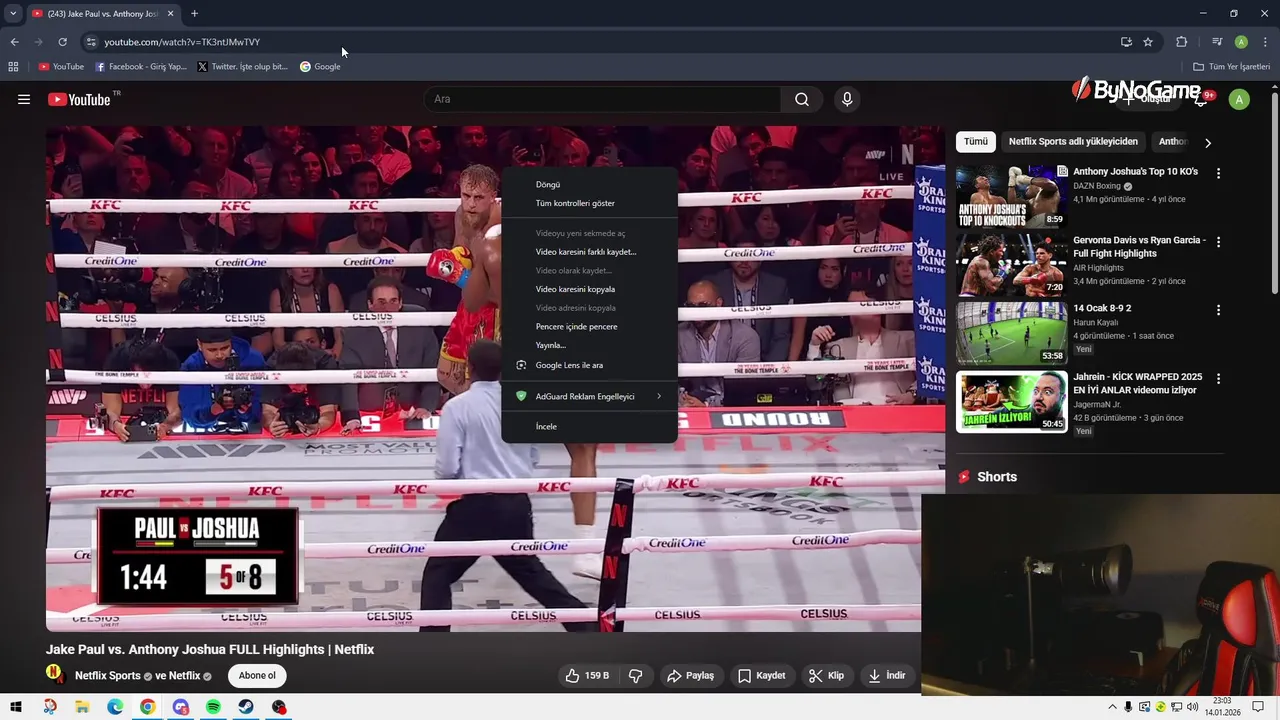This screenshot has height=720, width=1280.
Task: Open the Netflix Sports channel avatar
Action: (55, 674)
